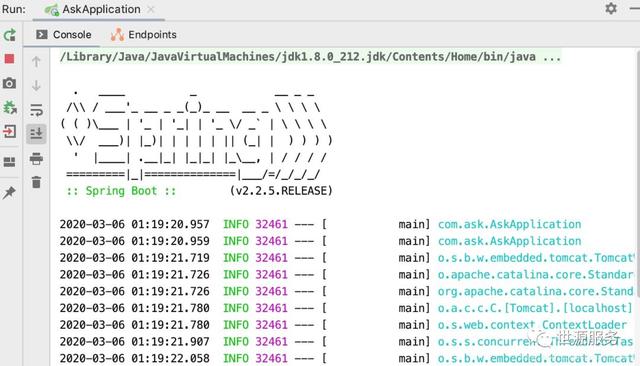This screenshot has width=640, height=366.
Task: Close the AskApplication run tab
Action: coord(151,9)
